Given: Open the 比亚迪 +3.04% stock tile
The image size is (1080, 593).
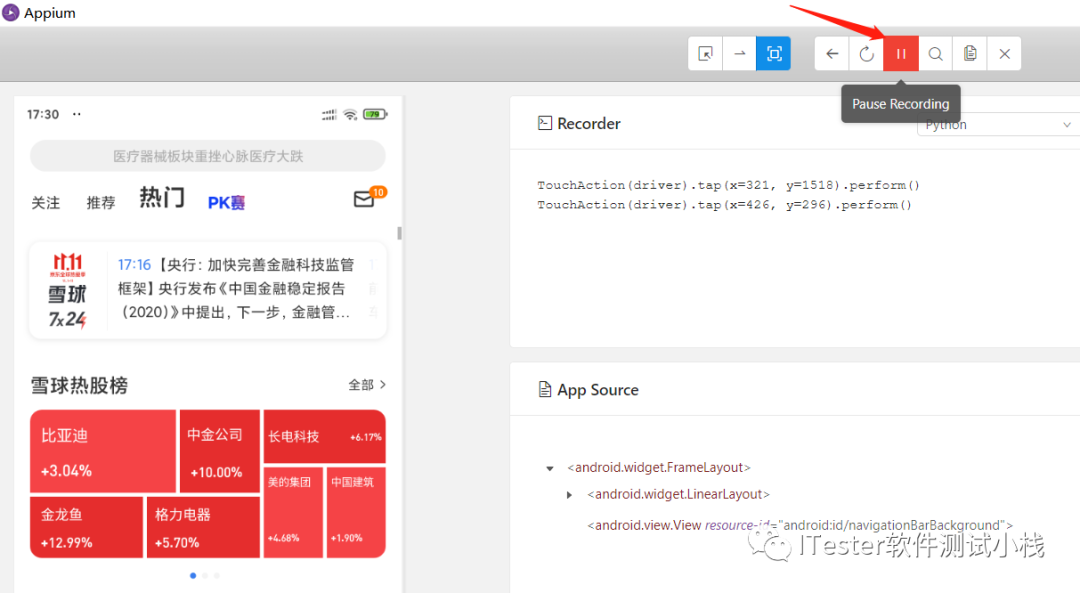Looking at the screenshot, I should point(103,451).
